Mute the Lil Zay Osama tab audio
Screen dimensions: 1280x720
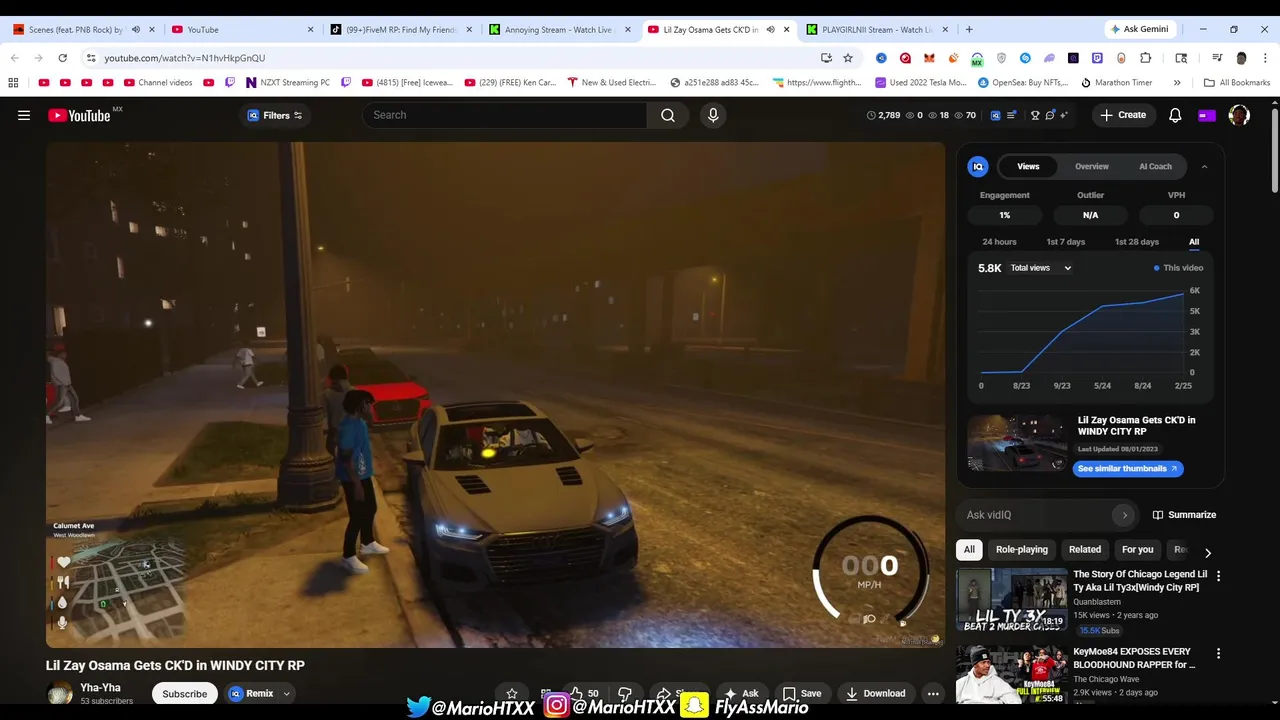pos(770,29)
